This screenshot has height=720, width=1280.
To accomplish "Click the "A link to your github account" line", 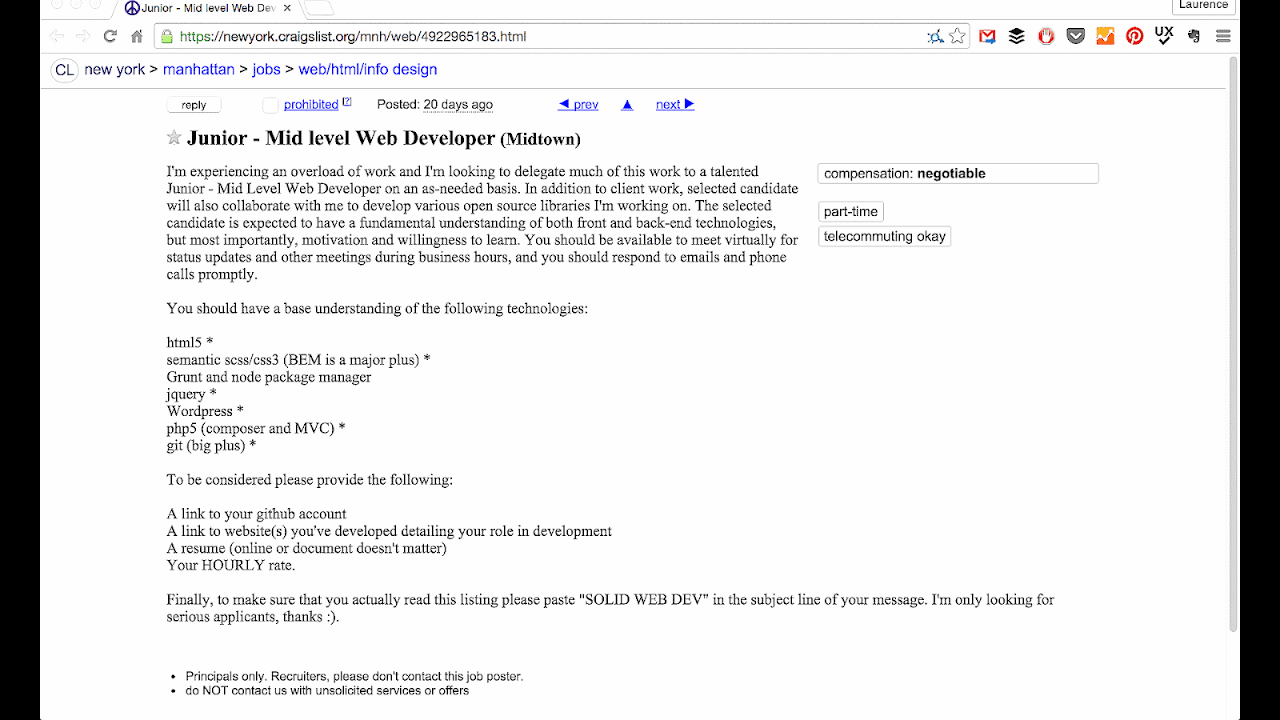I will pos(257,514).
